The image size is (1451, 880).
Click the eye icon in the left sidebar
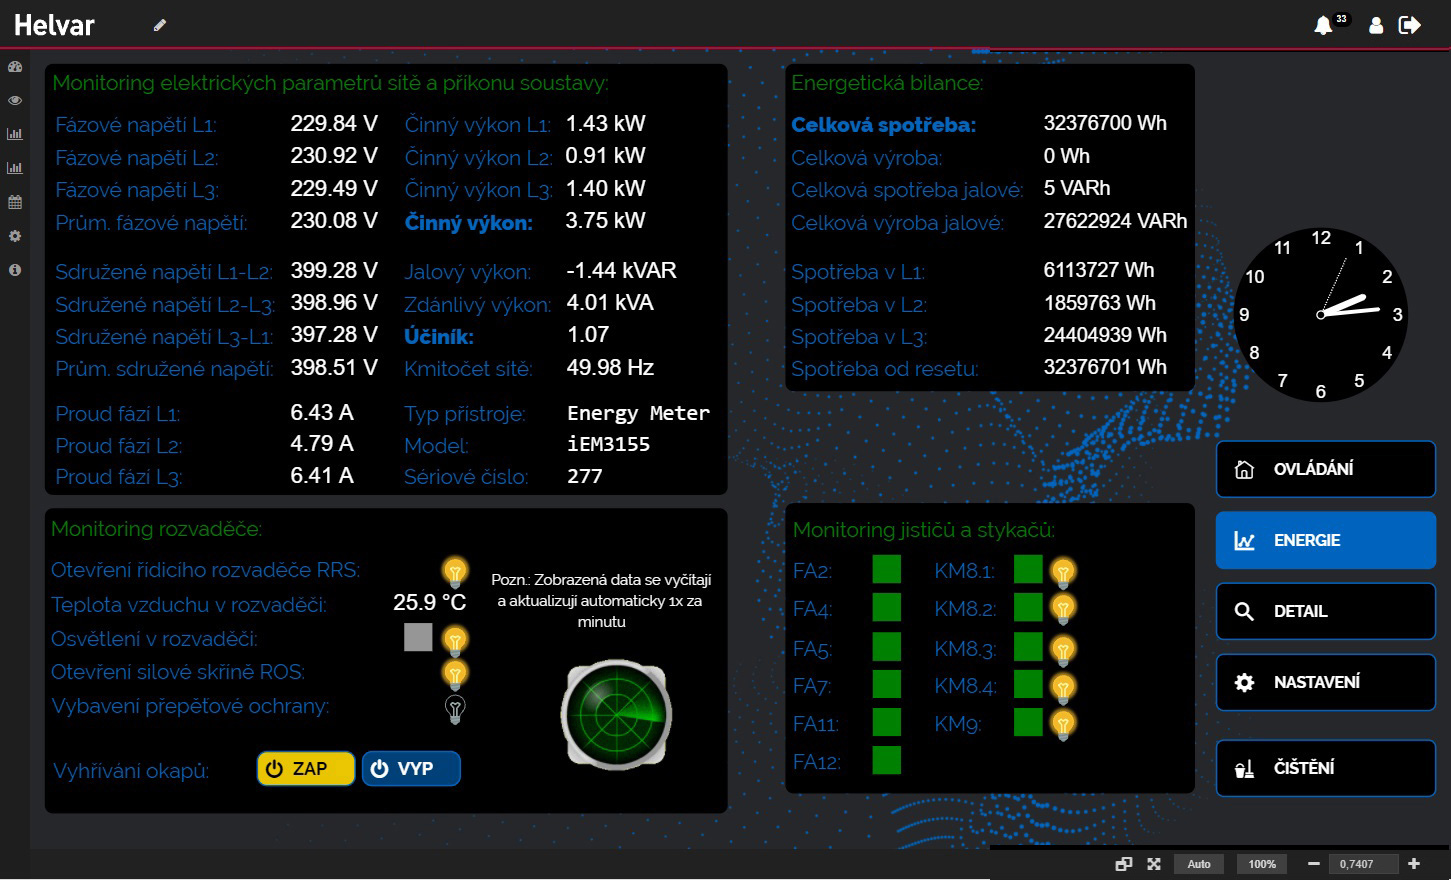[x=15, y=101]
